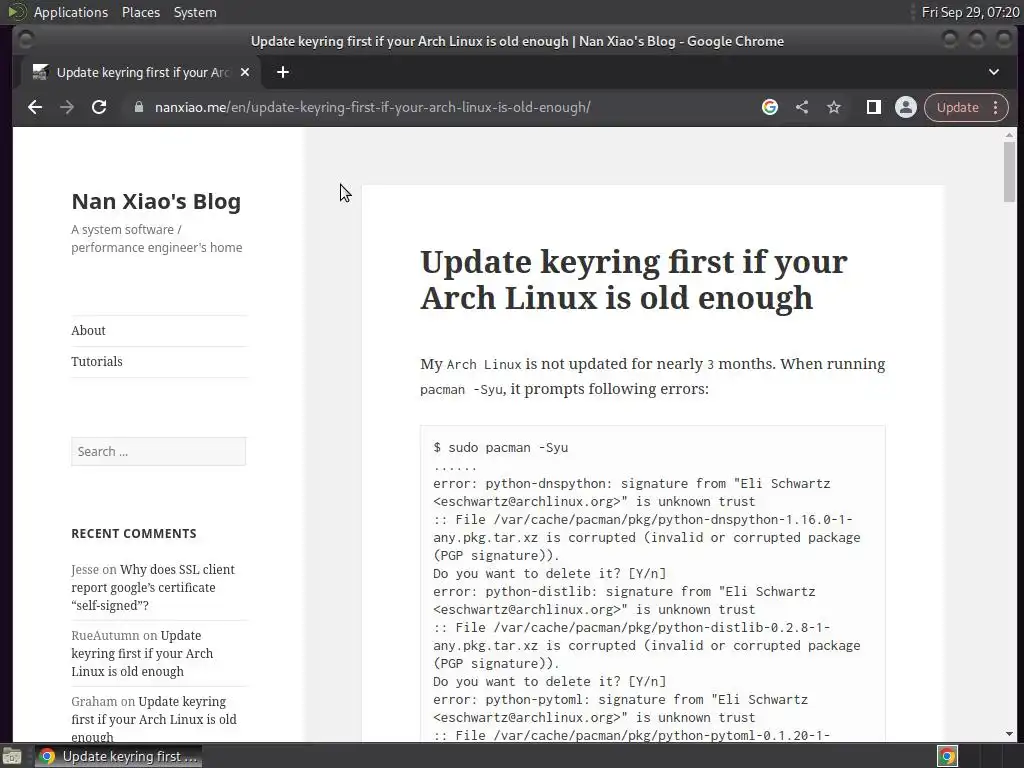Click '$ sudo pacman -Syu' code line
This screenshot has width=1024, height=768.
(x=501, y=447)
